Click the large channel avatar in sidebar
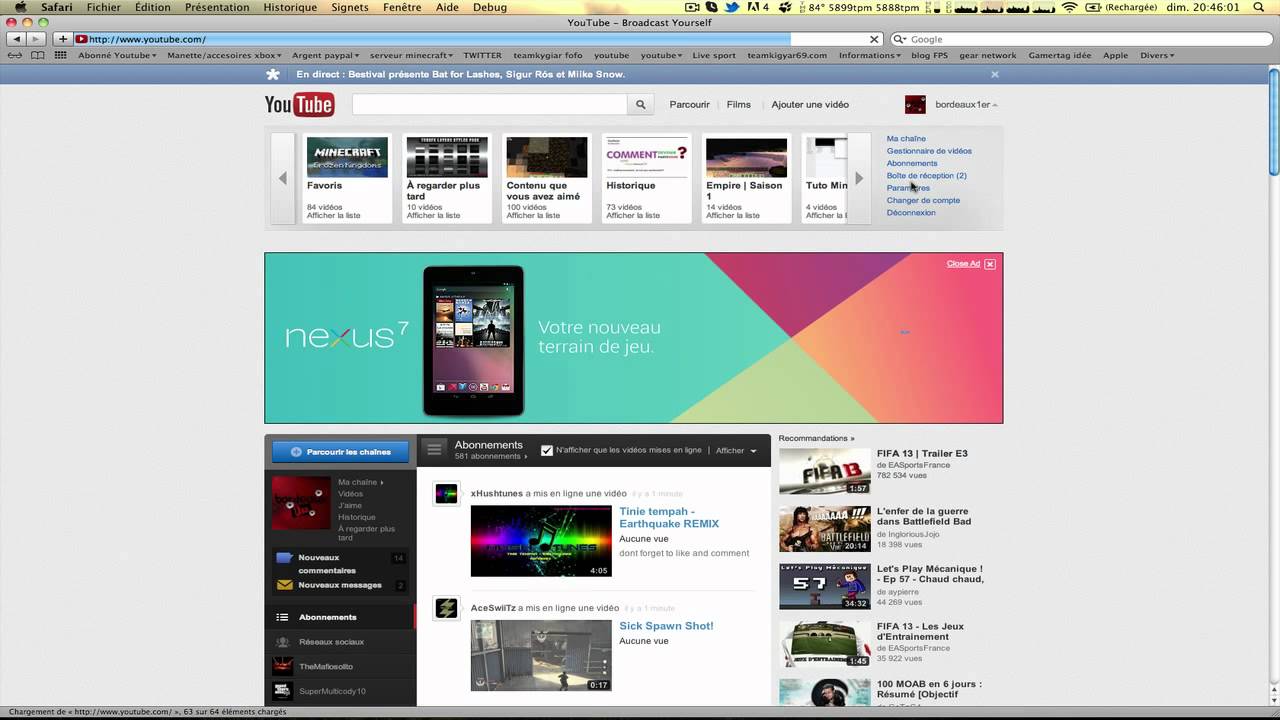 tap(301, 503)
